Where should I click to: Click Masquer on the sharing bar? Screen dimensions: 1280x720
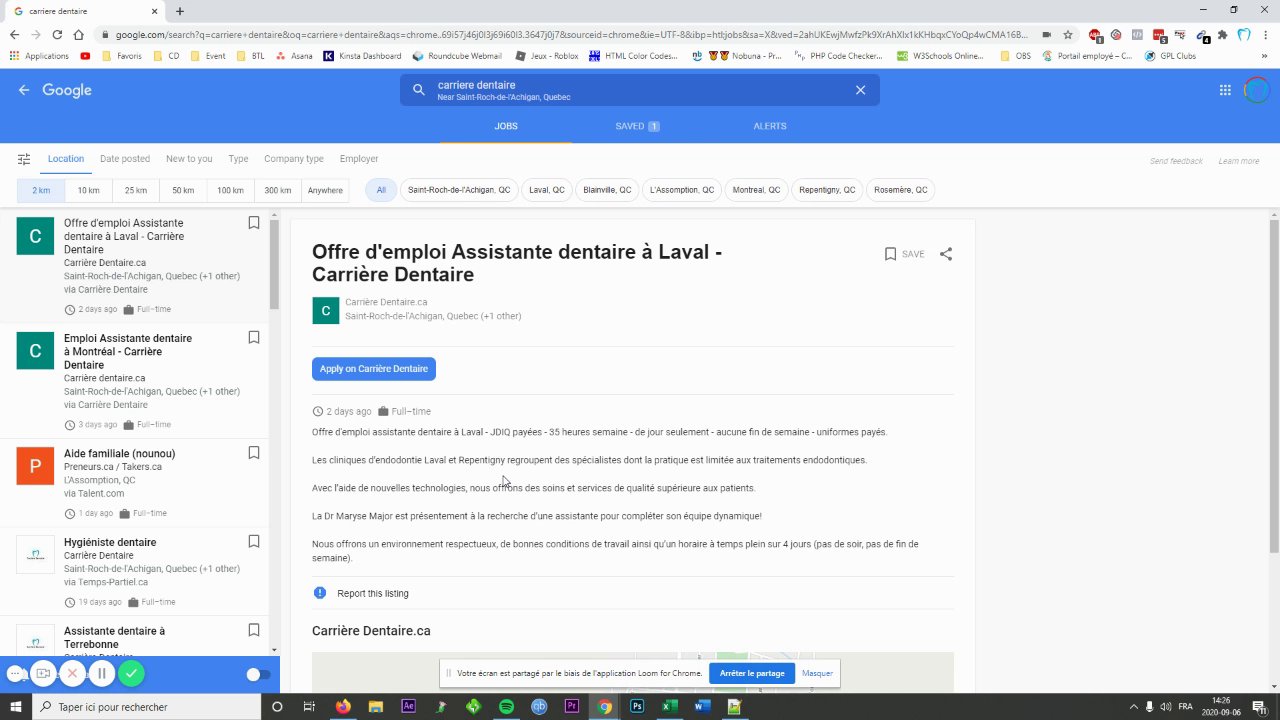tap(817, 673)
